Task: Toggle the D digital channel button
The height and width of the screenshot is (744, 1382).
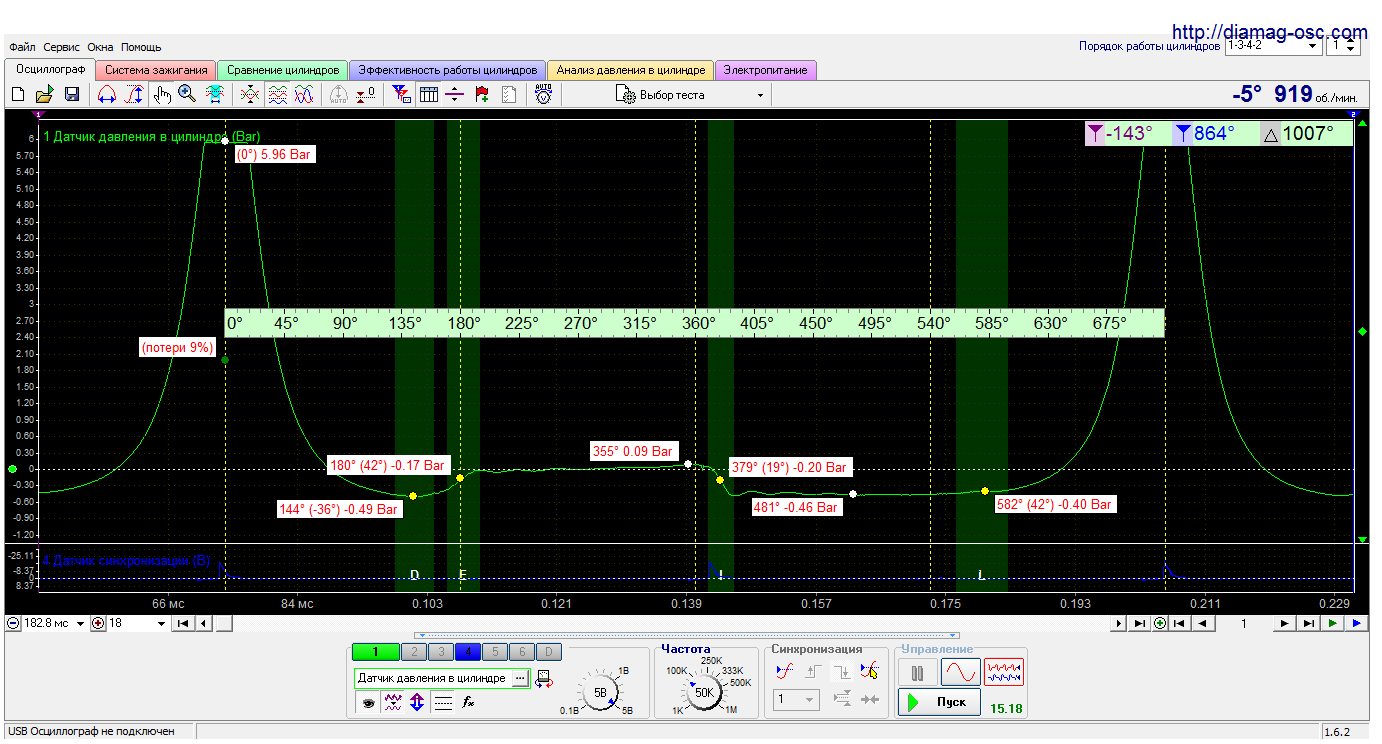Action: [x=548, y=652]
